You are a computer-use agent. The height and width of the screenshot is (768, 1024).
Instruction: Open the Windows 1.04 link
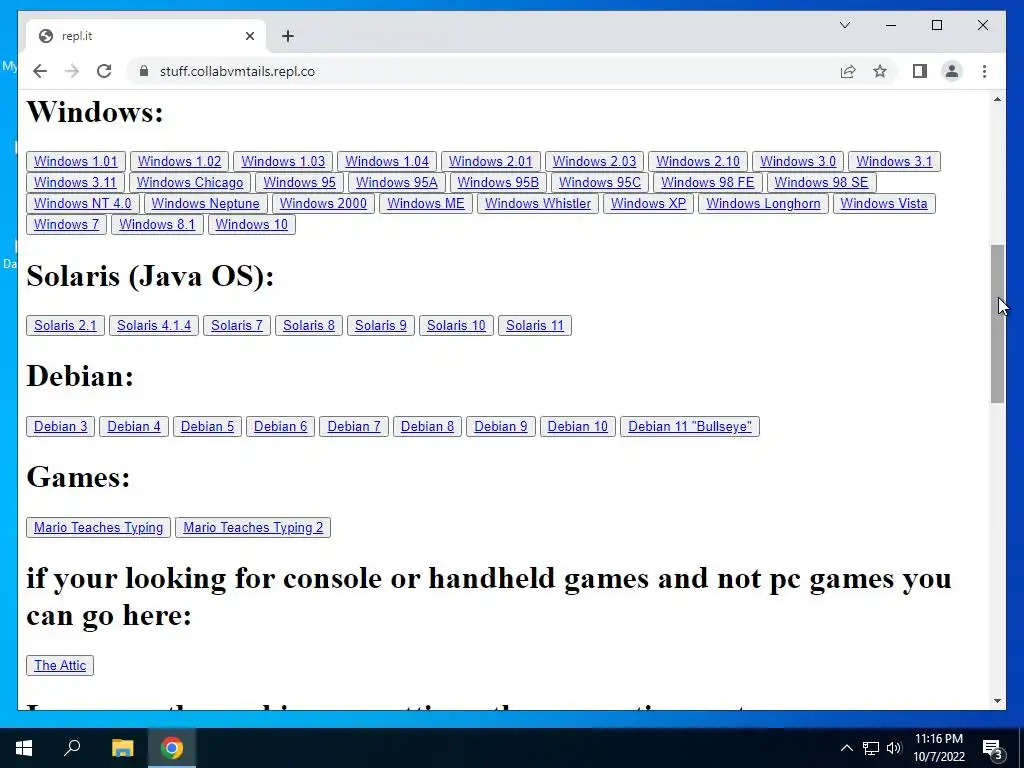[x=387, y=161]
